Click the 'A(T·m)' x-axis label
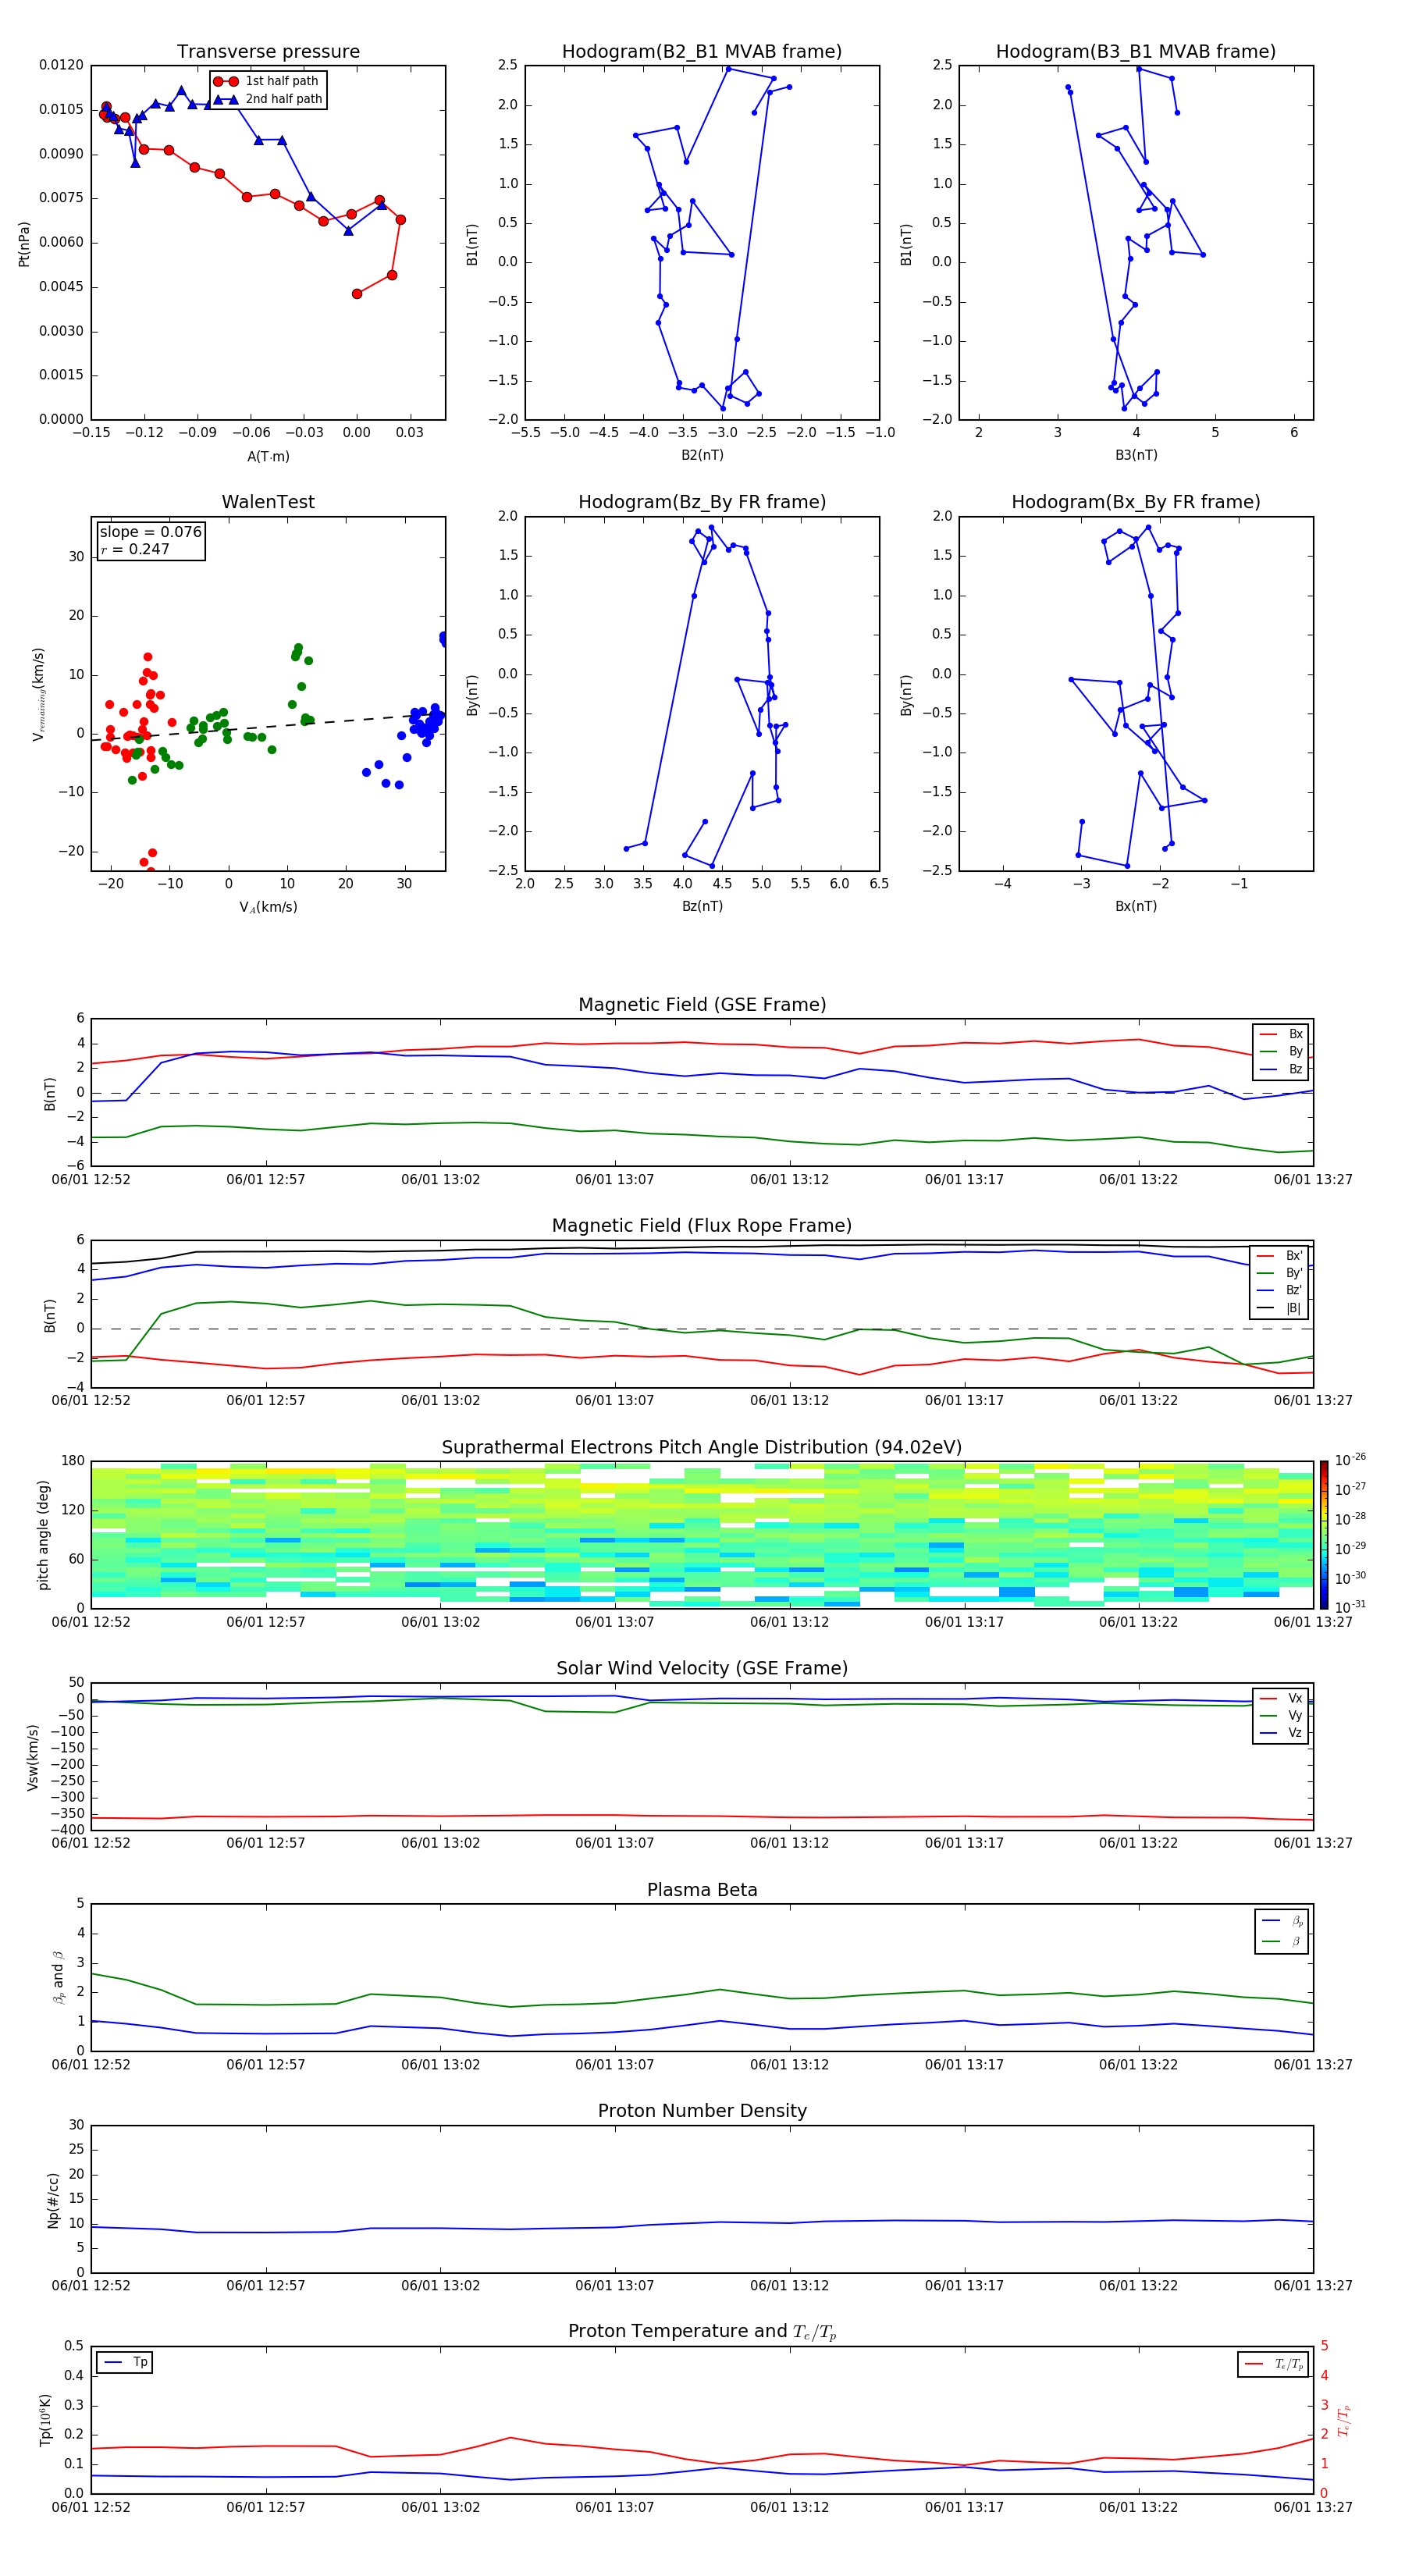1405x2576 pixels. (x=268, y=456)
